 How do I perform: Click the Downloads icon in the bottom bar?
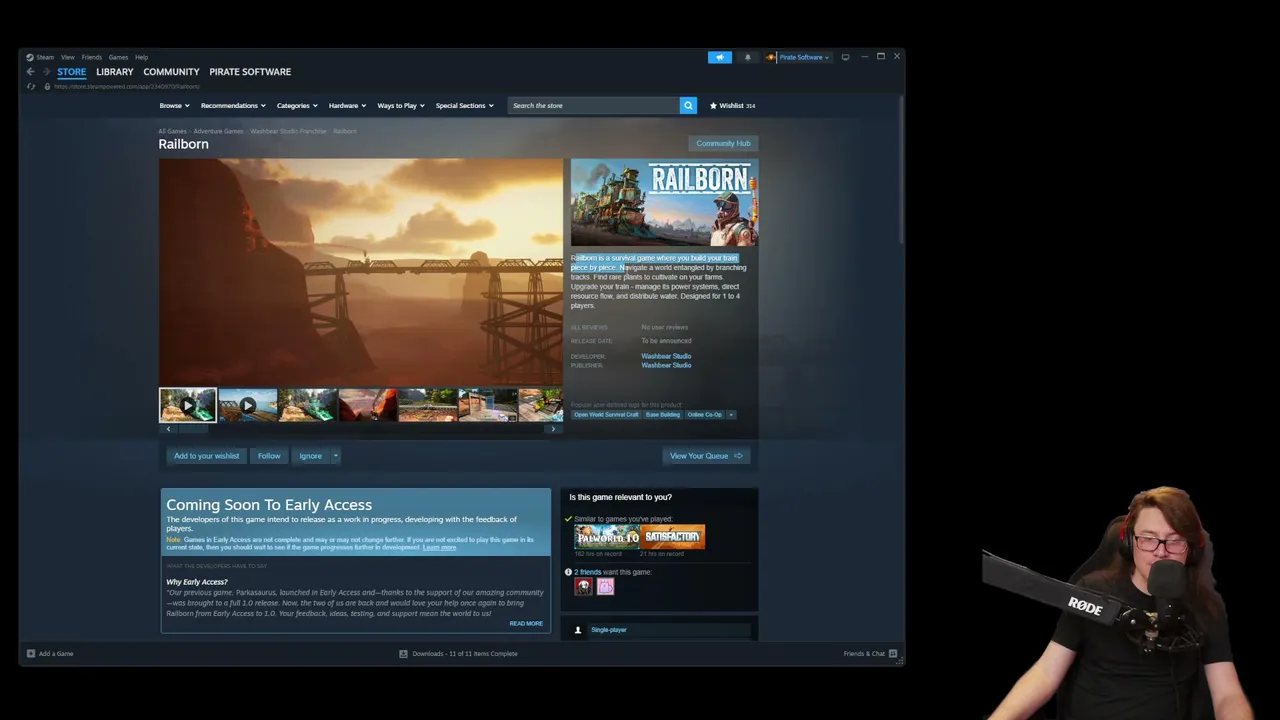point(403,654)
